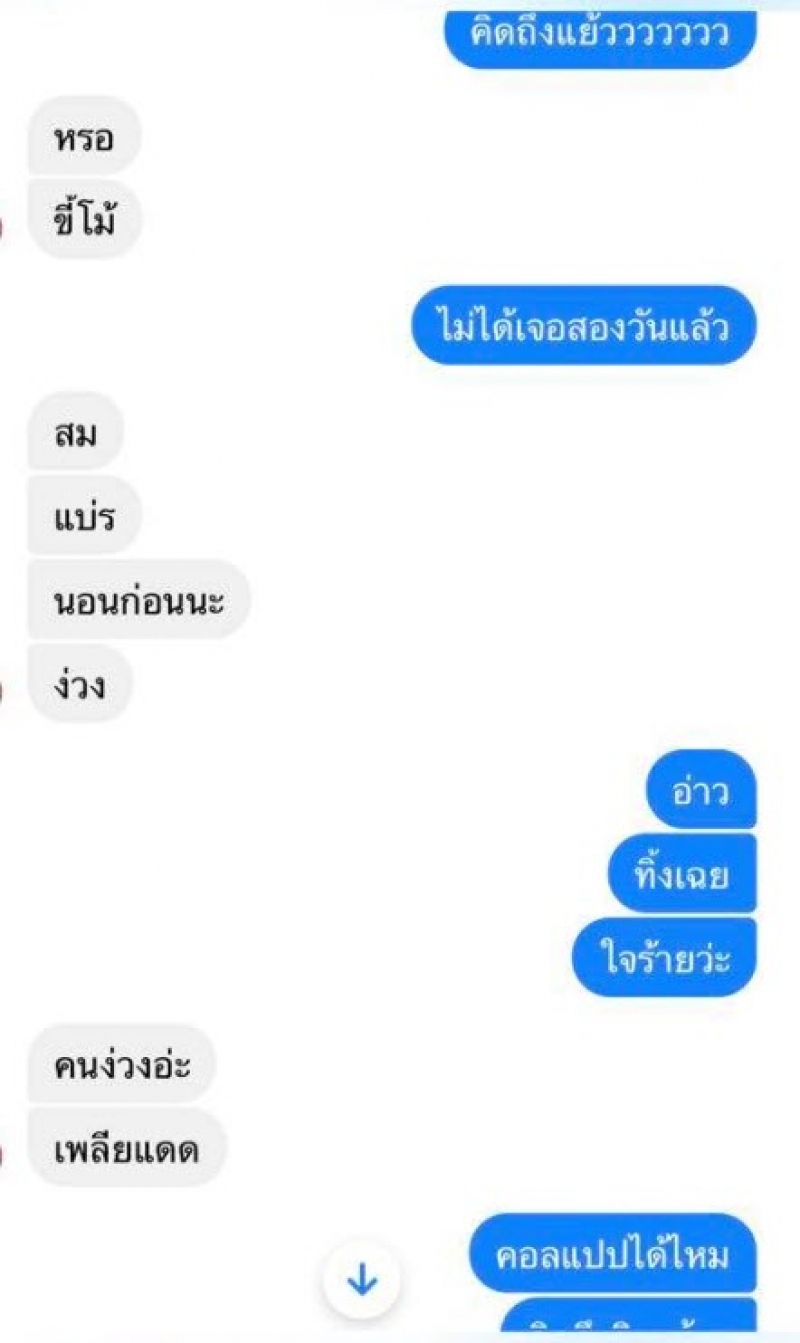Tap the received message คนง่วงอ่ะ
The width and height of the screenshot is (800, 1343).
pos(121,1064)
